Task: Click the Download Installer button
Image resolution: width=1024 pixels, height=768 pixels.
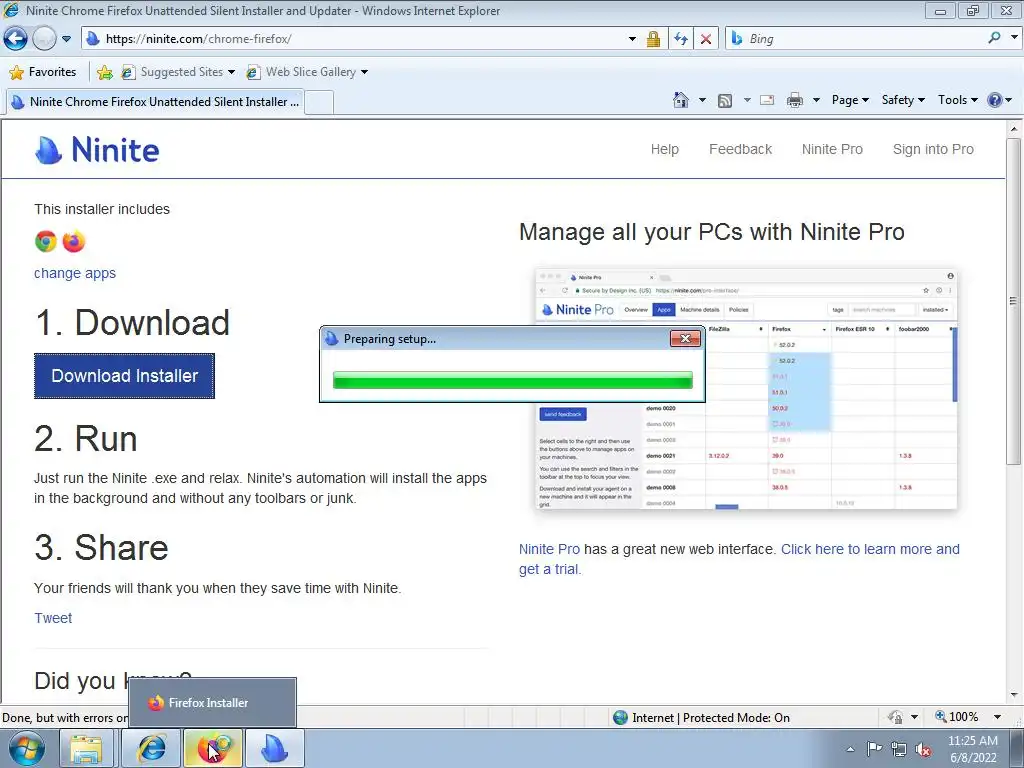Action: (124, 376)
